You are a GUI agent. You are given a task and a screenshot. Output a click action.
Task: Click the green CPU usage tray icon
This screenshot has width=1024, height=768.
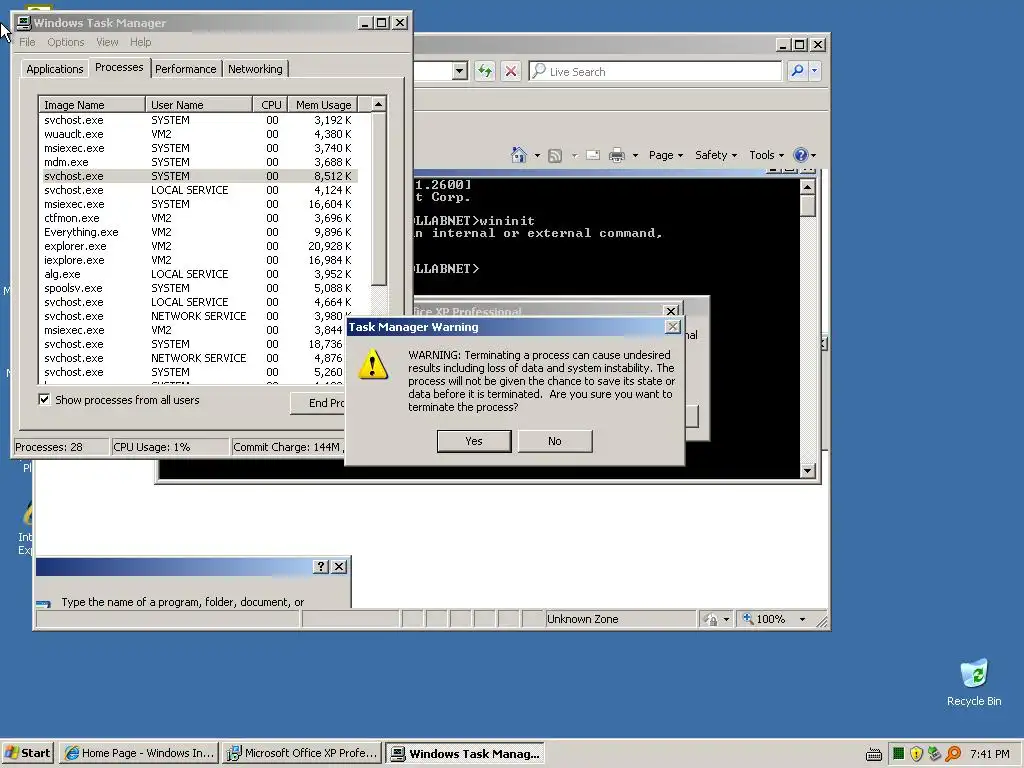tap(899, 754)
